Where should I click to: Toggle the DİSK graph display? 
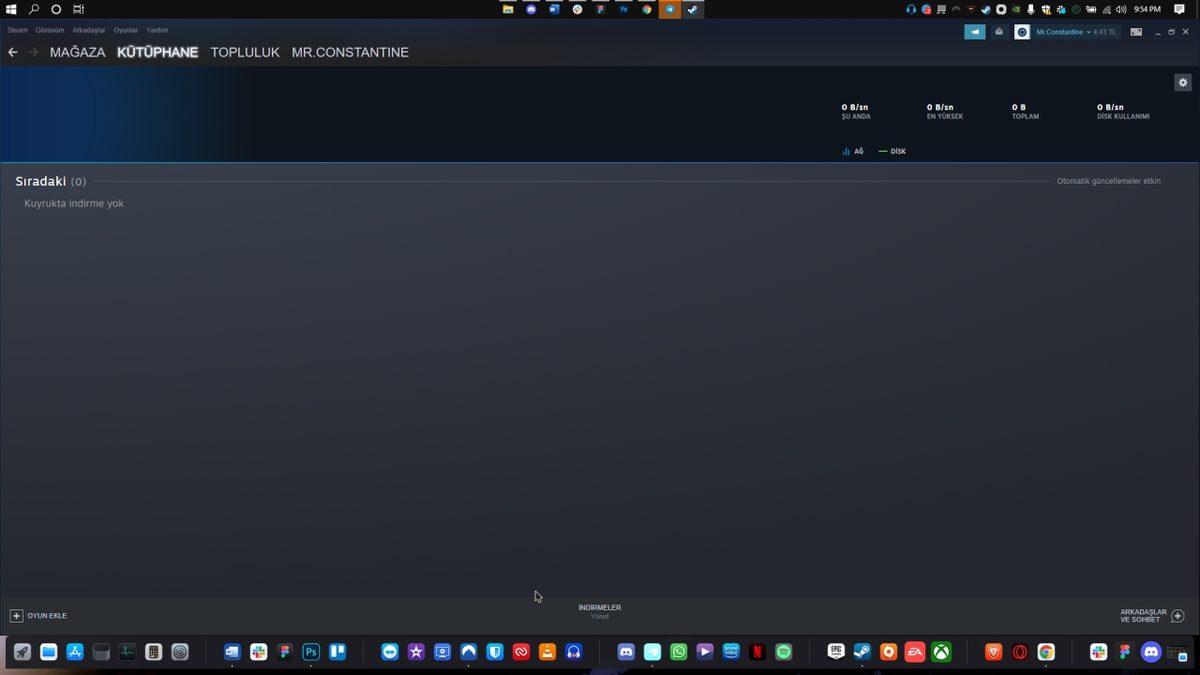(x=891, y=151)
